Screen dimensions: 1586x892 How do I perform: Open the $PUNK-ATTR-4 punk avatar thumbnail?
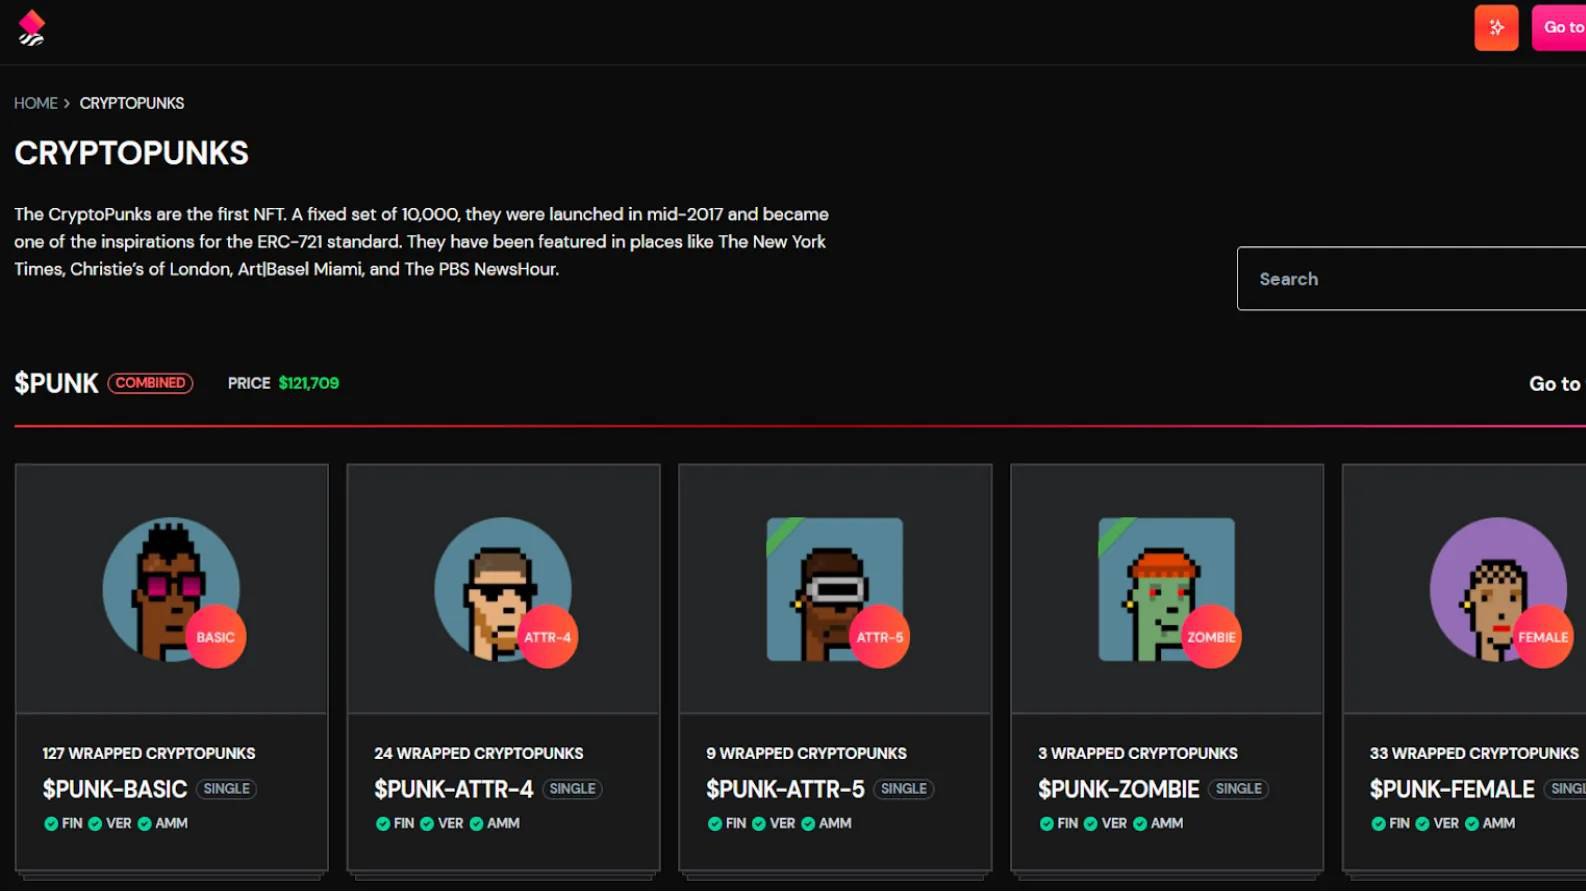[503, 589]
